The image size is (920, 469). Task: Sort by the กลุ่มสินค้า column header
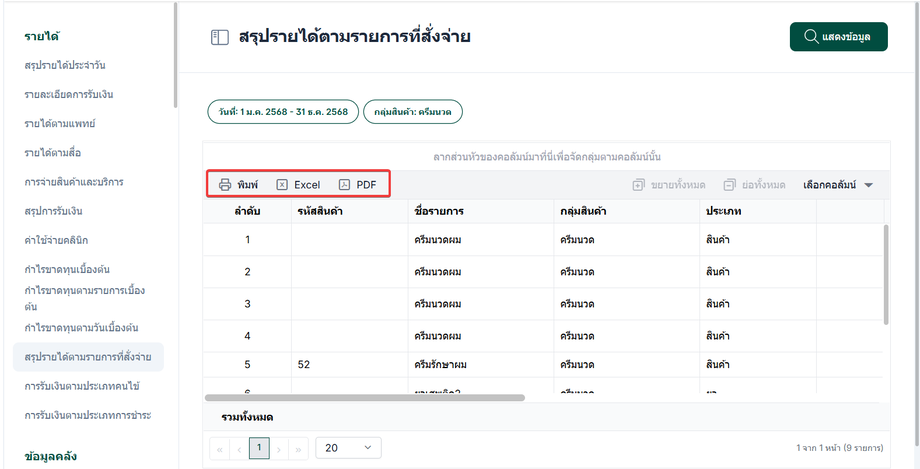click(627, 211)
